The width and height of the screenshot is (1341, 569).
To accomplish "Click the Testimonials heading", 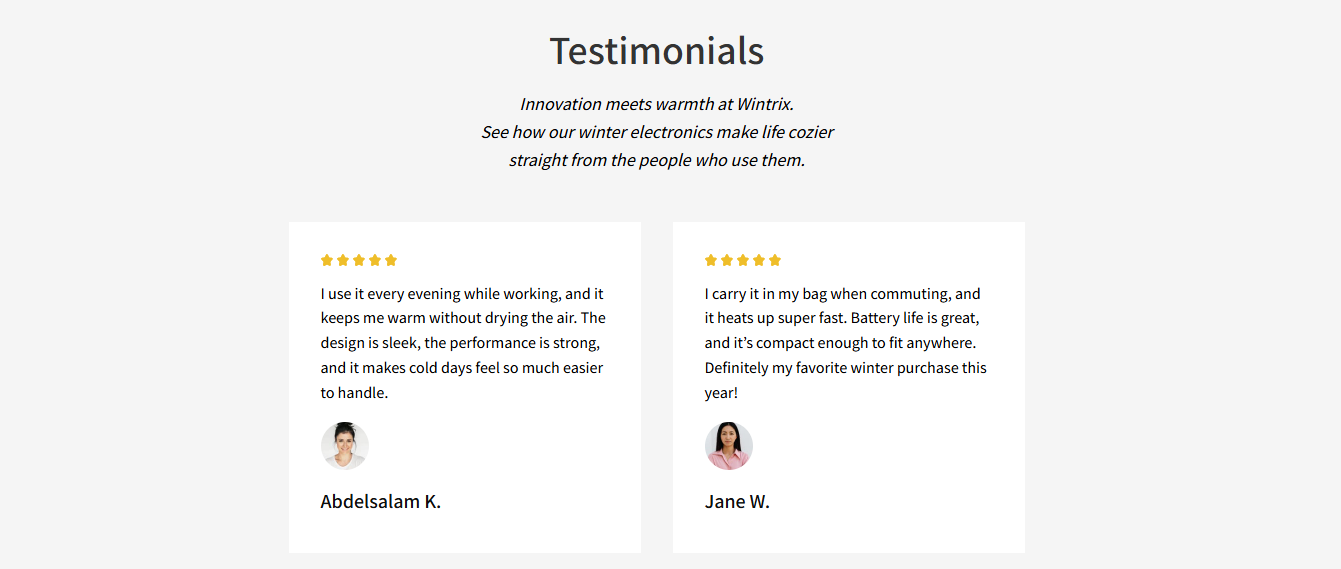I will (657, 51).
